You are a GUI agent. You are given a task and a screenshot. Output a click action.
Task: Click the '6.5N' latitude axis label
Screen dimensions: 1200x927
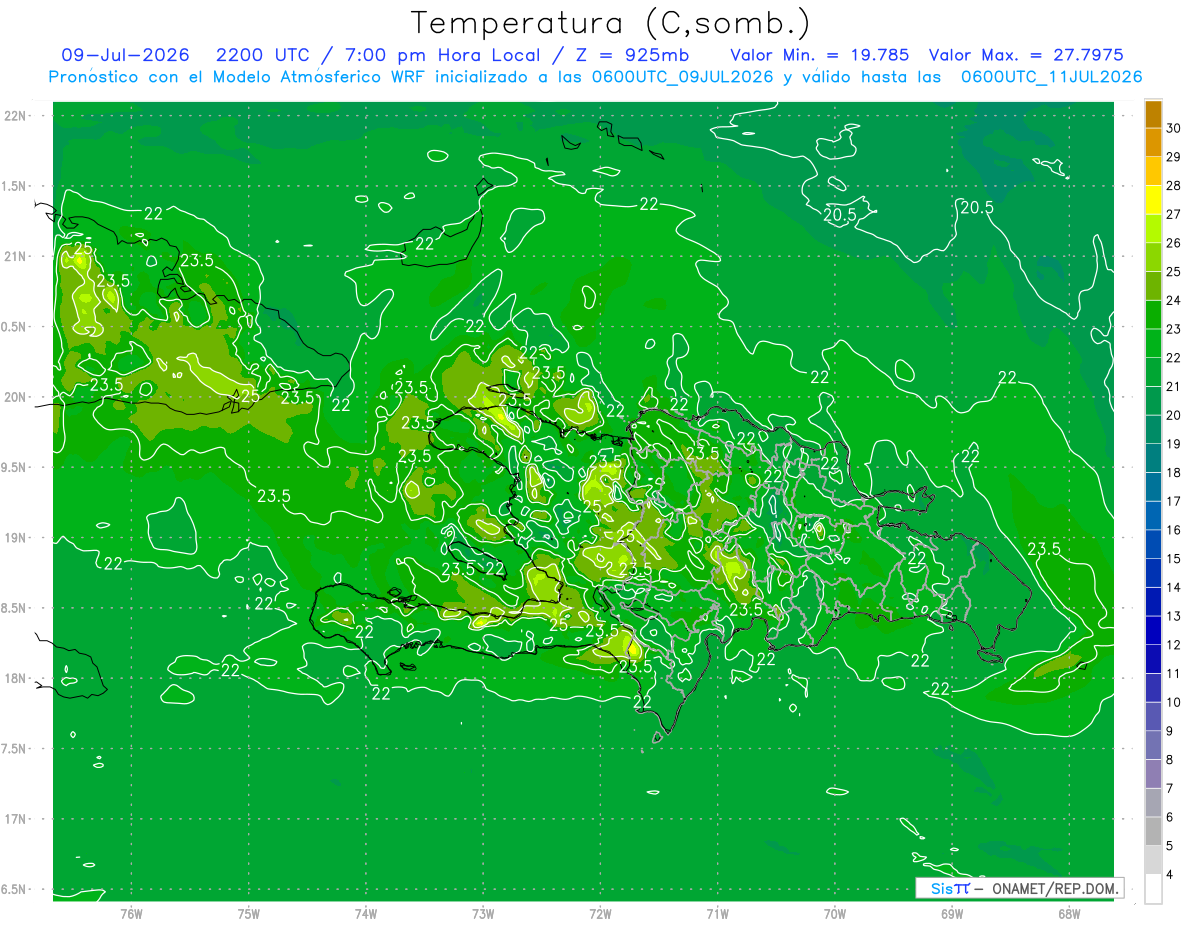pyautogui.click(x=14, y=889)
